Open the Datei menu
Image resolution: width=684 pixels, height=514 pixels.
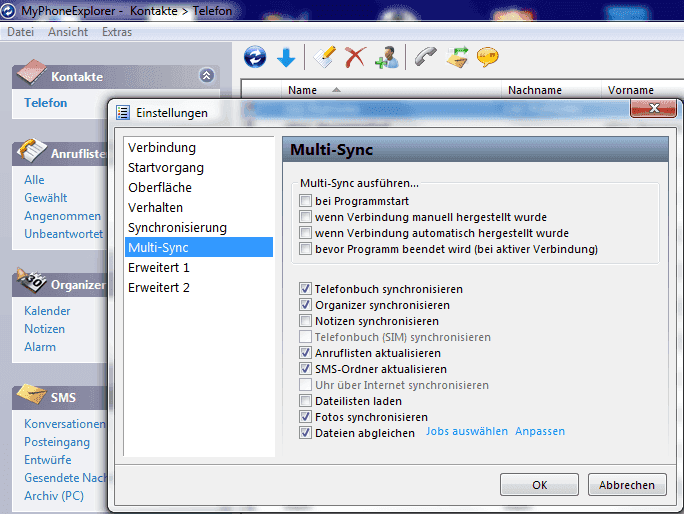point(20,32)
